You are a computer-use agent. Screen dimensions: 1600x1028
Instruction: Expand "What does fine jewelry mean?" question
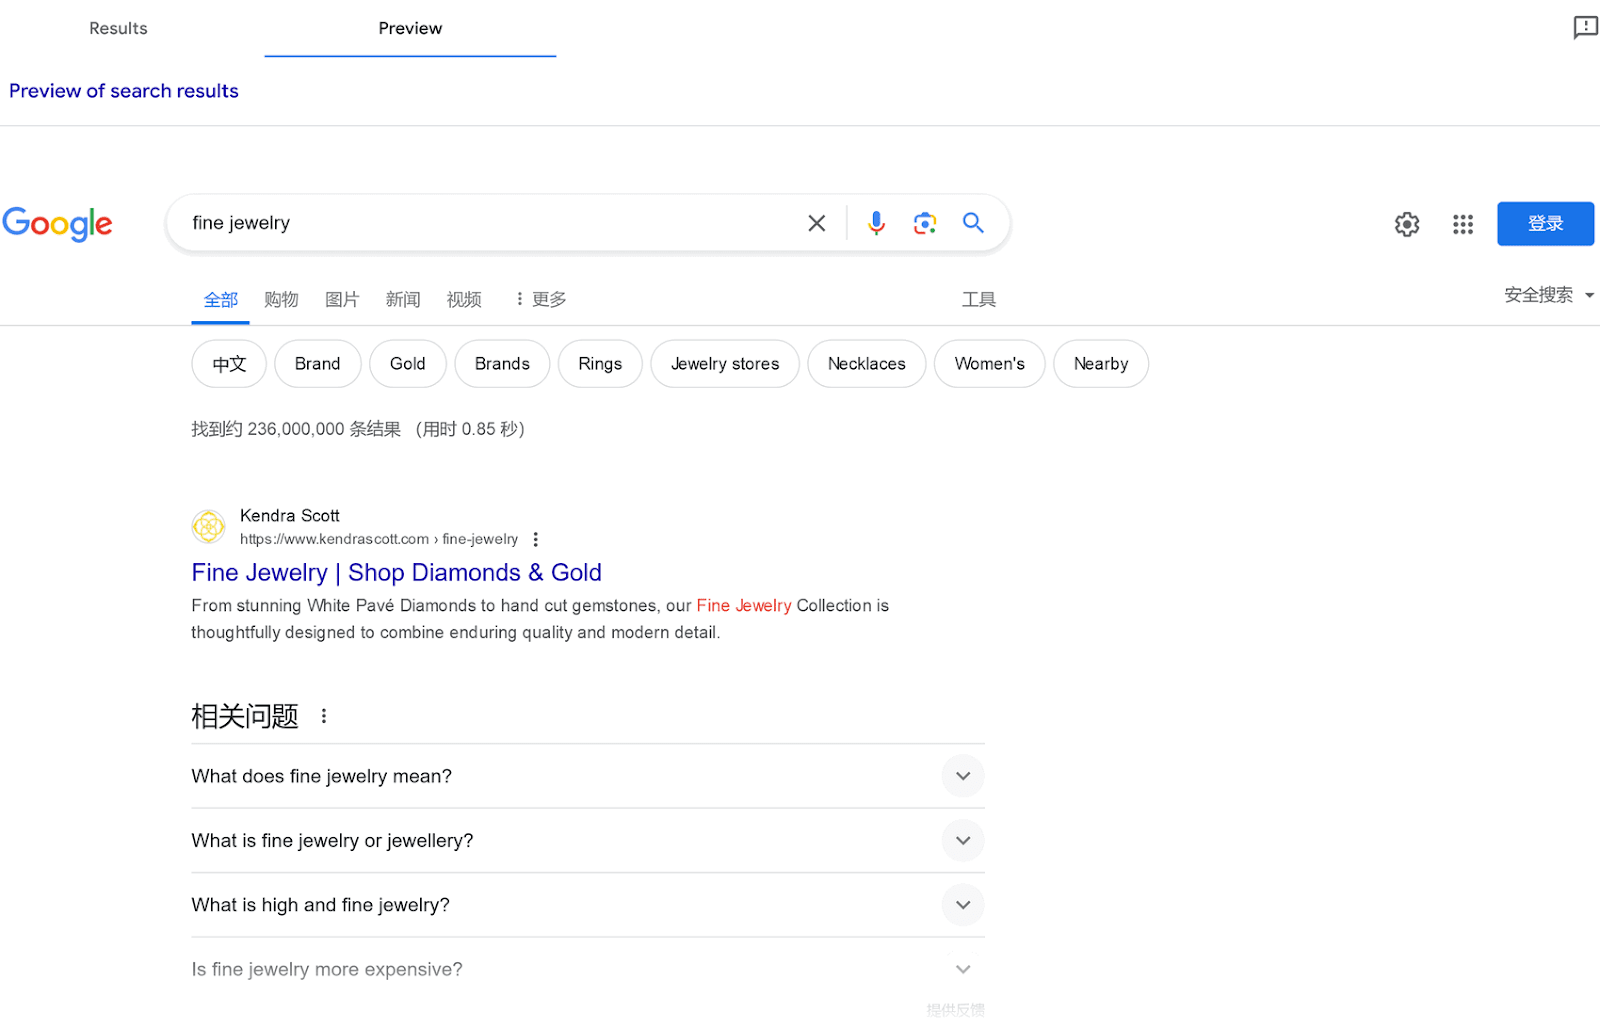click(x=962, y=776)
